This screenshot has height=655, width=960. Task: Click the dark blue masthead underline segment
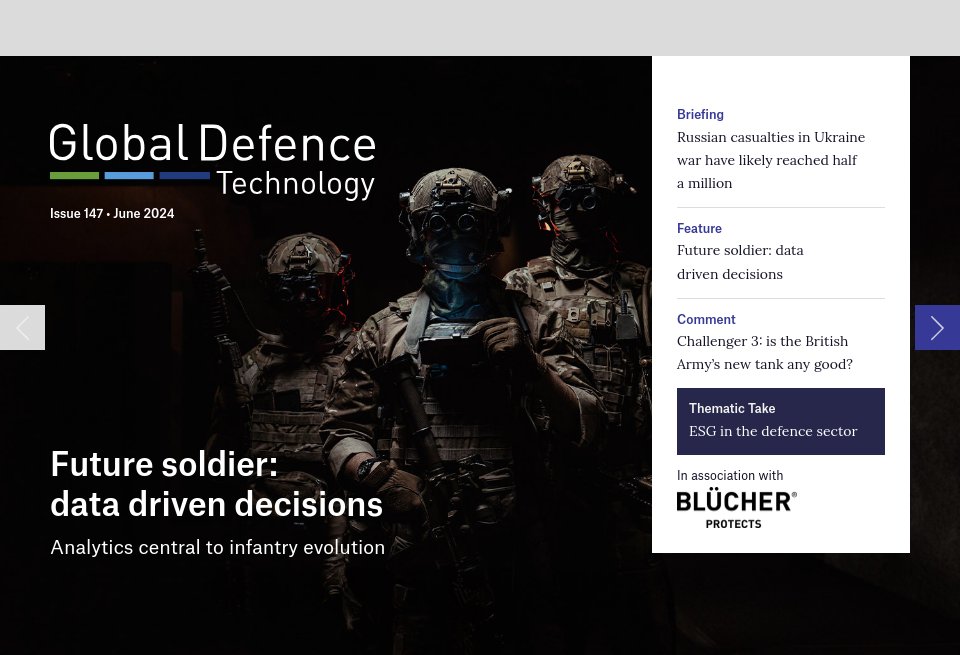click(x=184, y=175)
